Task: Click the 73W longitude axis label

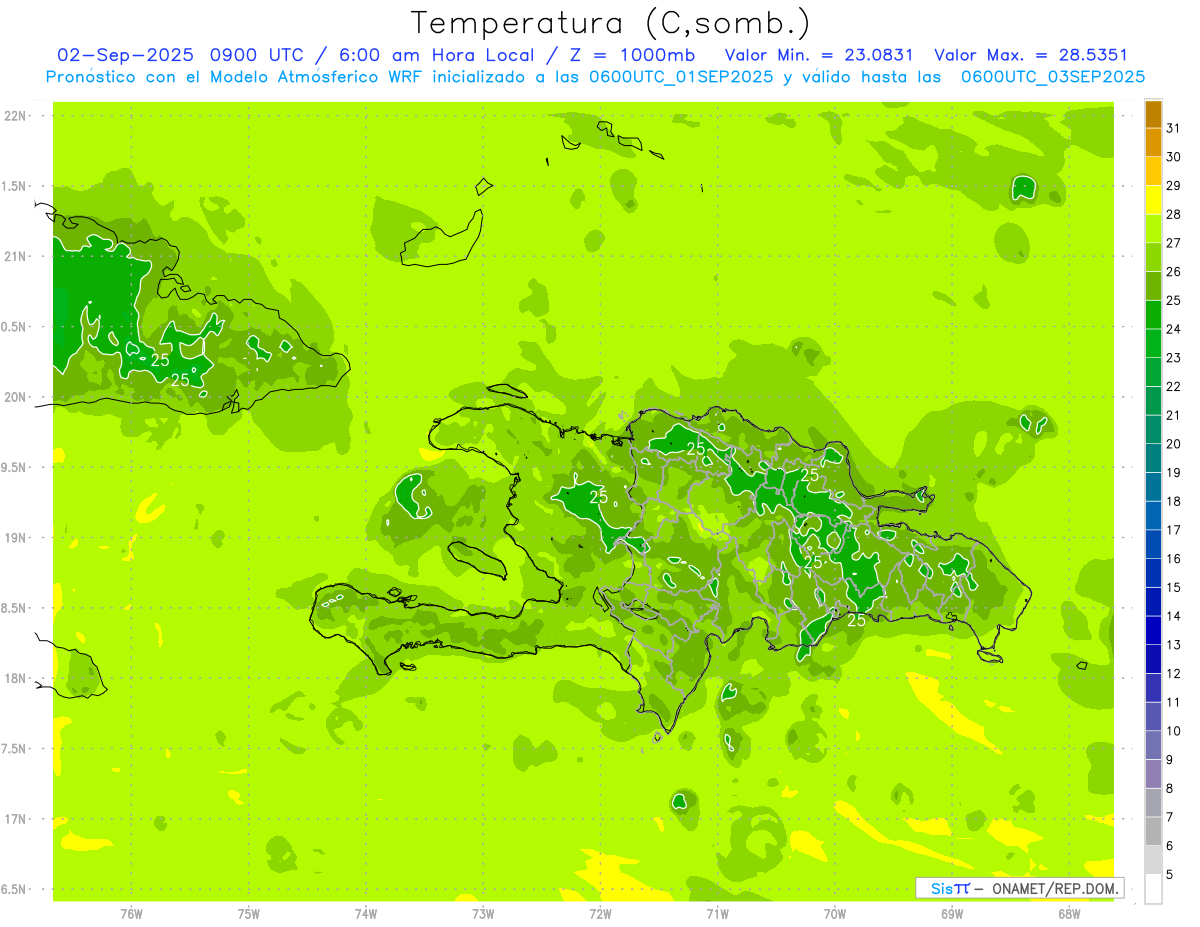Action: (x=483, y=913)
